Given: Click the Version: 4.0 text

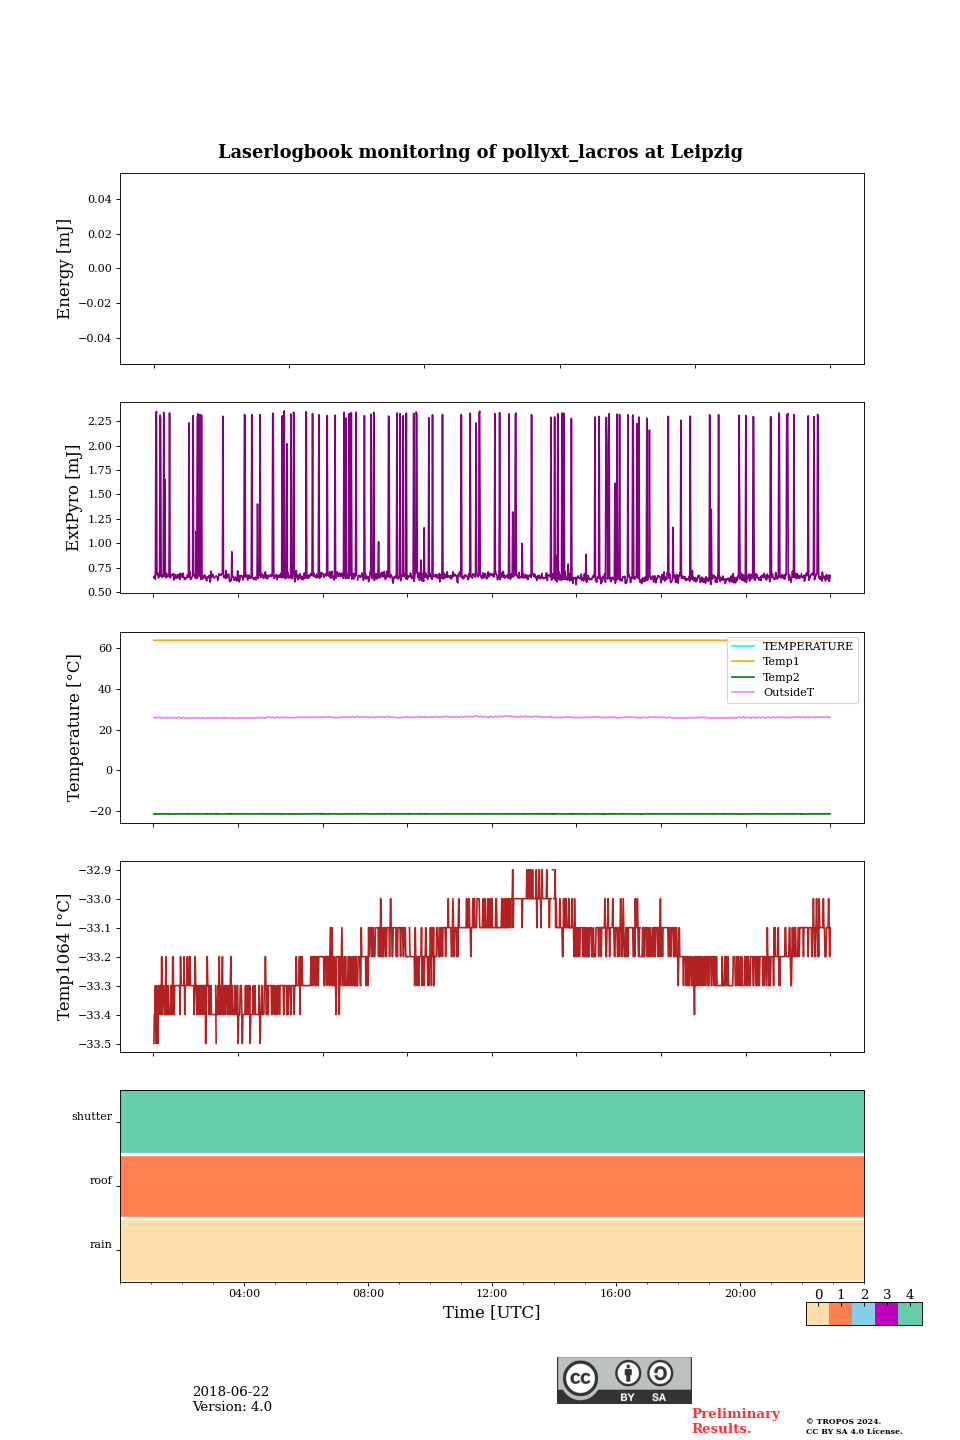Looking at the screenshot, I should [232, 1407].
